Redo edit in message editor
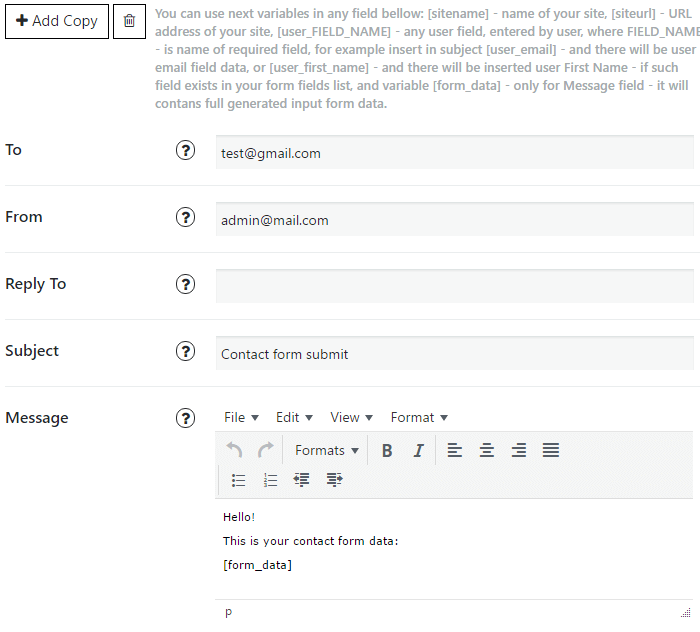 [266, 450]
